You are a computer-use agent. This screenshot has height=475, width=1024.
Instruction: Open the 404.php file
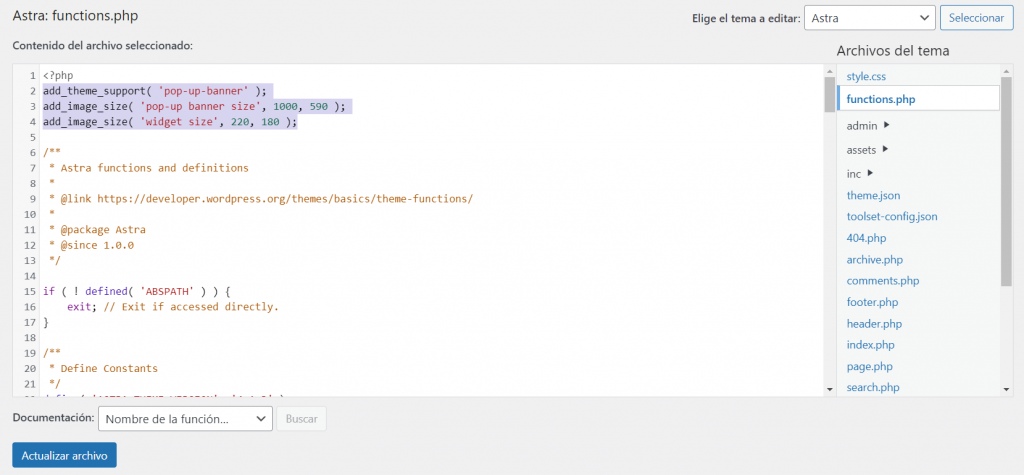pyautogui.click(x=866, y=238)
